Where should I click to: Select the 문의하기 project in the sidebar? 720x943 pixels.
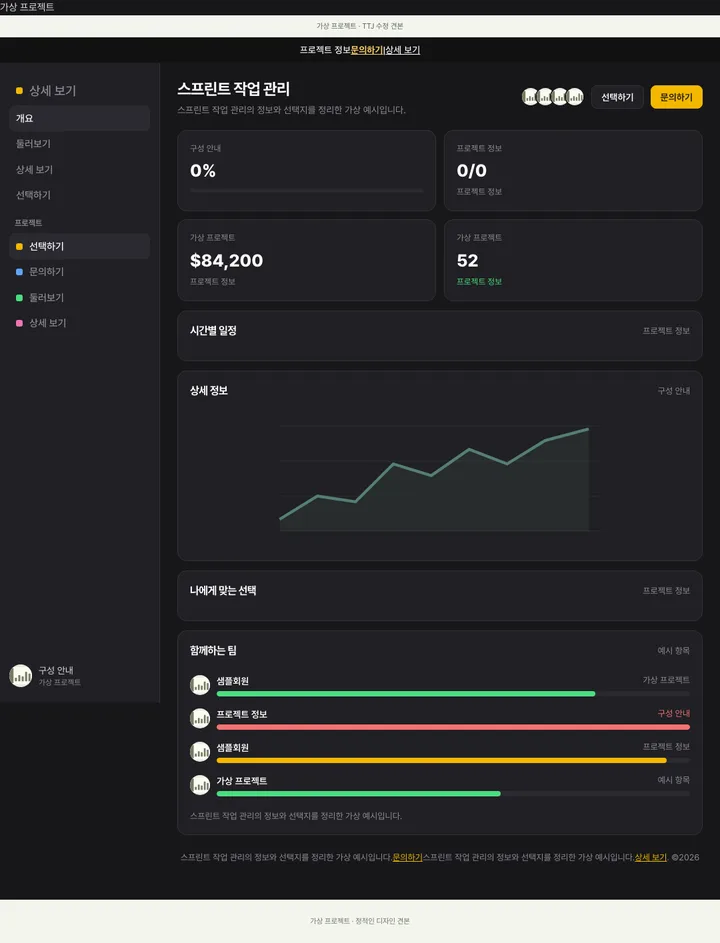79,272
